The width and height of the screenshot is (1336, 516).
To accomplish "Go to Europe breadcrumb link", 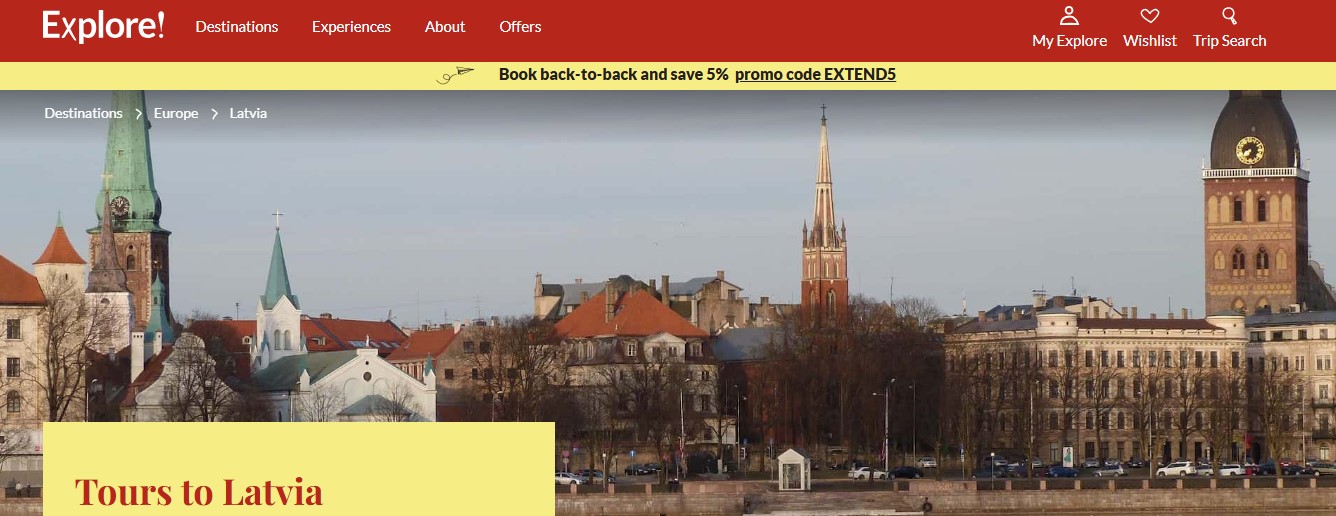I will (x=176, y=113).
